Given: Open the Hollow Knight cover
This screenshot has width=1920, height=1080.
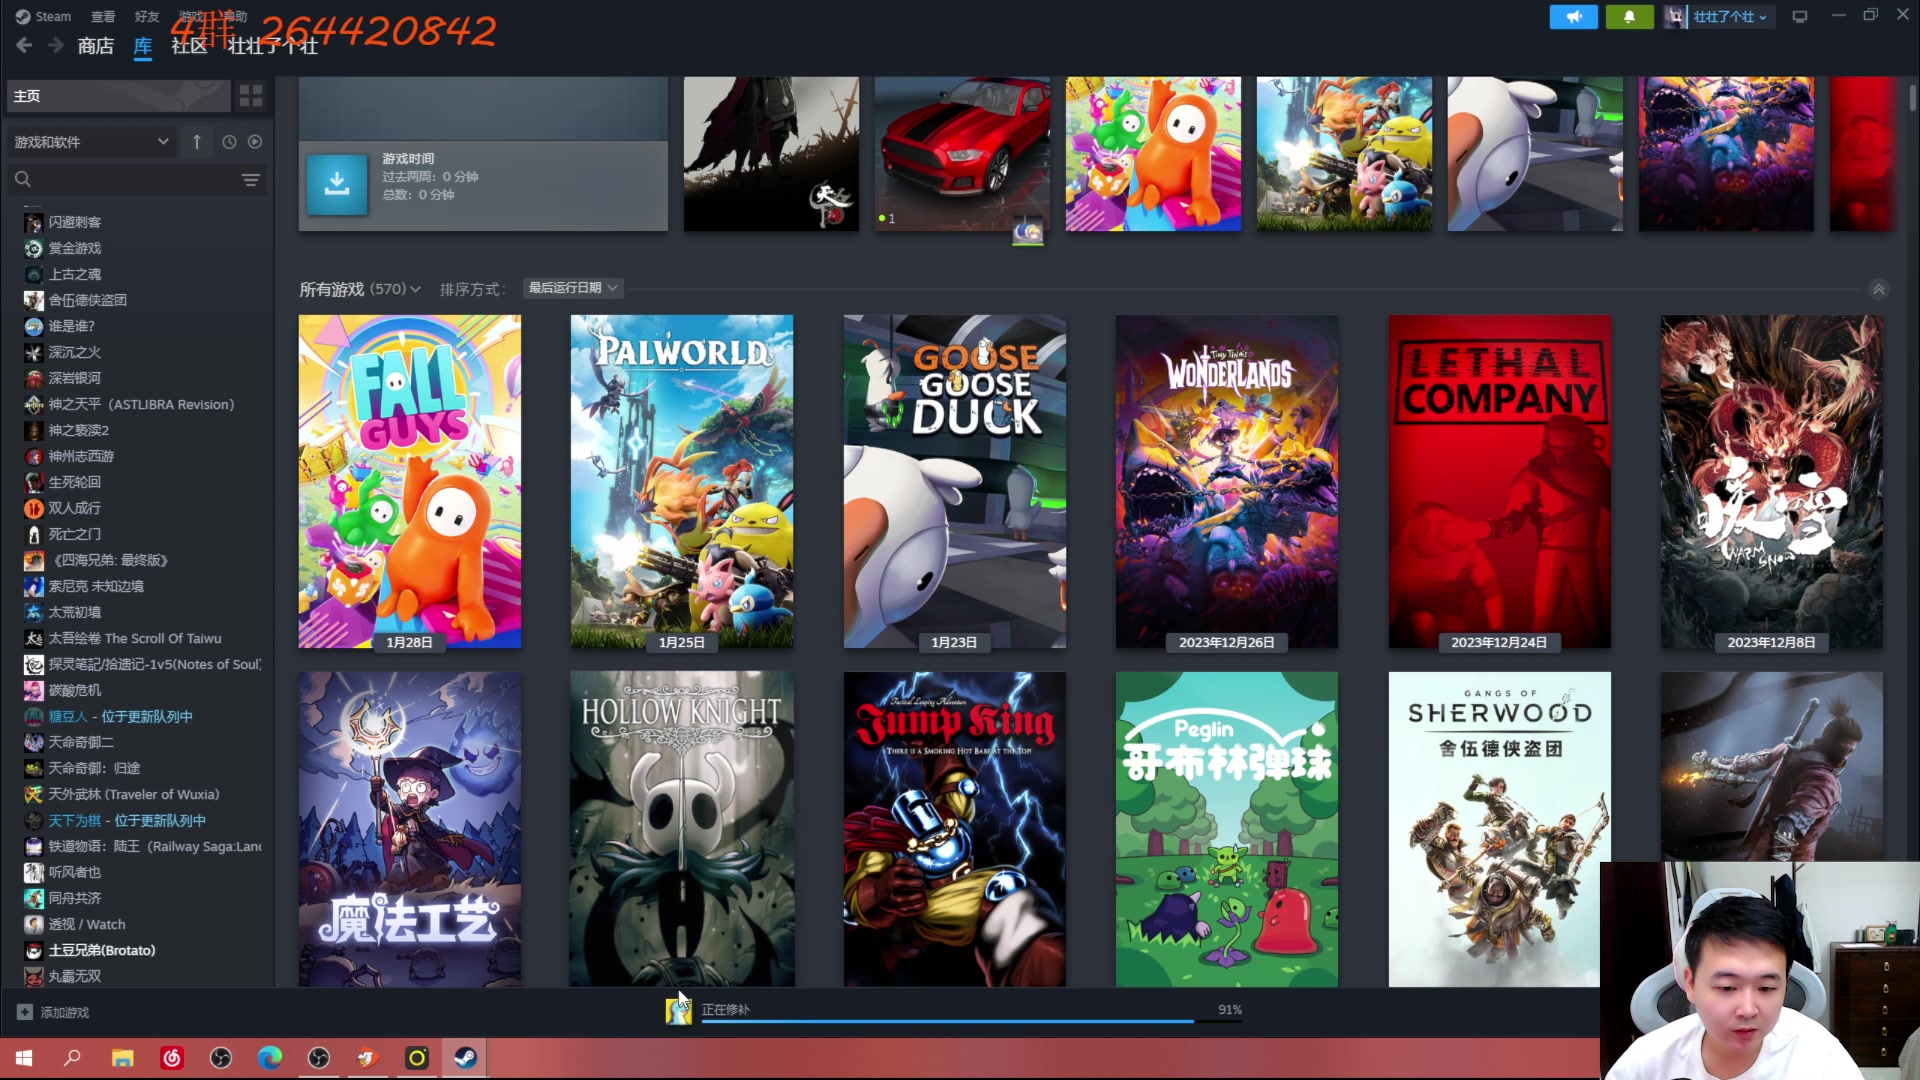Looking at the screenshot, I should click(682, 829).
